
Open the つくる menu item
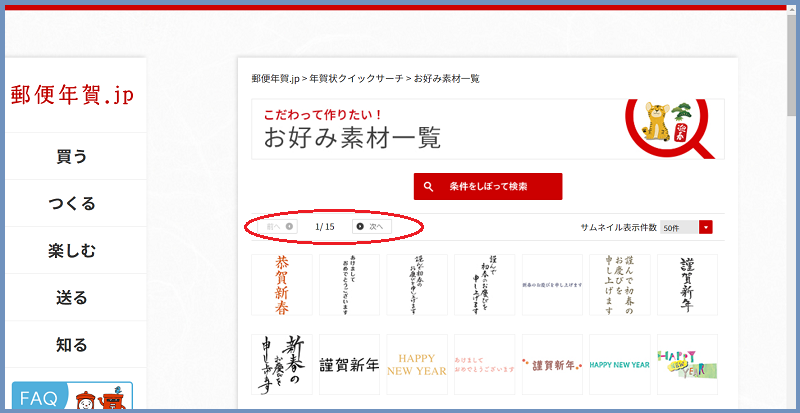pyautogui.click(x=72, y=203)
